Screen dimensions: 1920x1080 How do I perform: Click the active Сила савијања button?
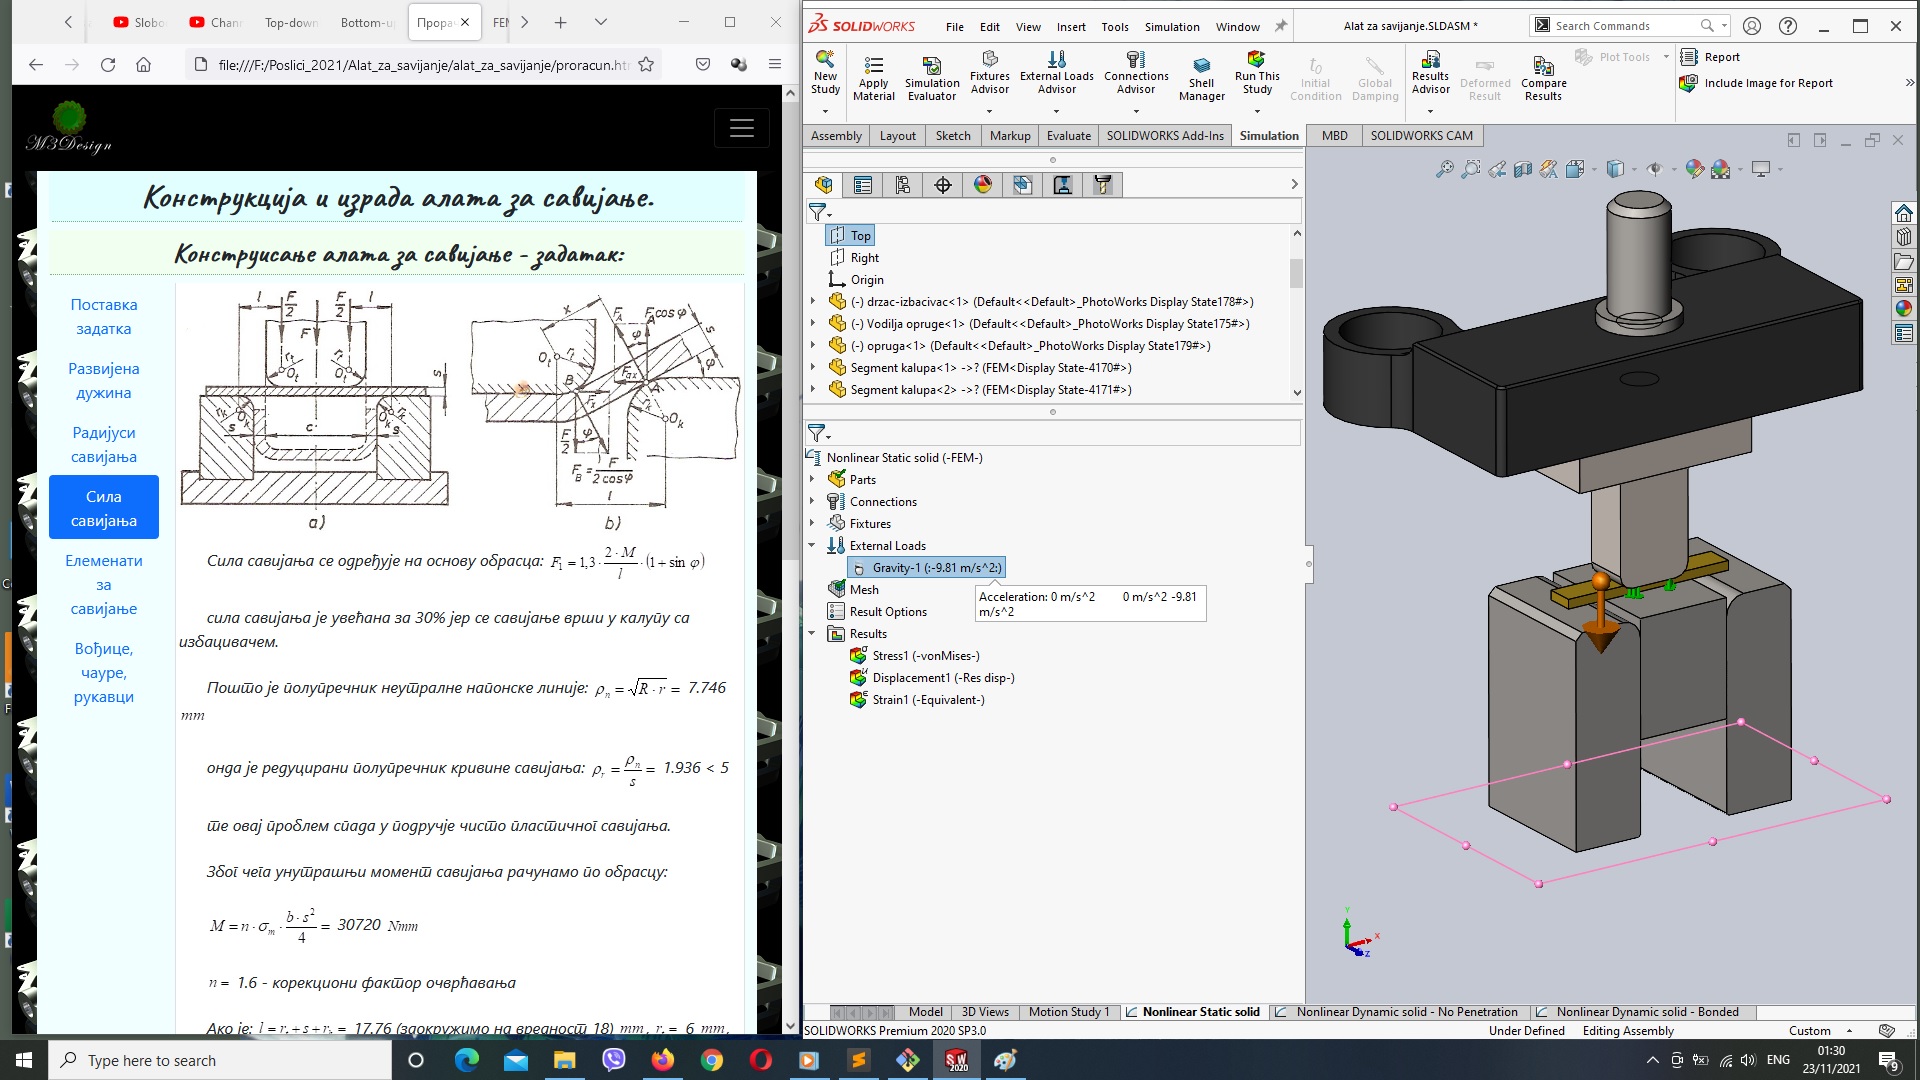click(x=104, y=508)
